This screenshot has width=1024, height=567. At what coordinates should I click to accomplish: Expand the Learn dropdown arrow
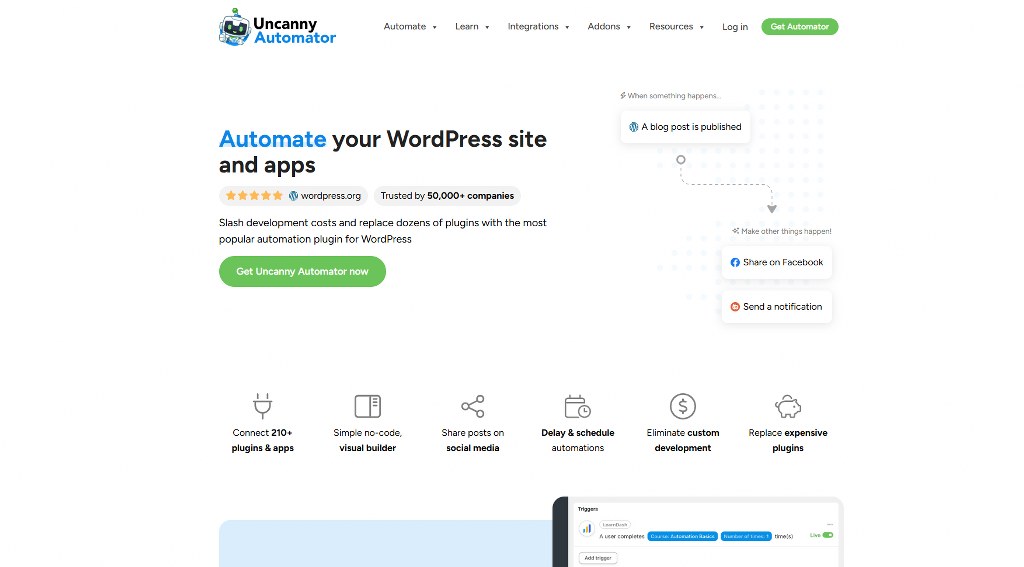tap(487, 27)
